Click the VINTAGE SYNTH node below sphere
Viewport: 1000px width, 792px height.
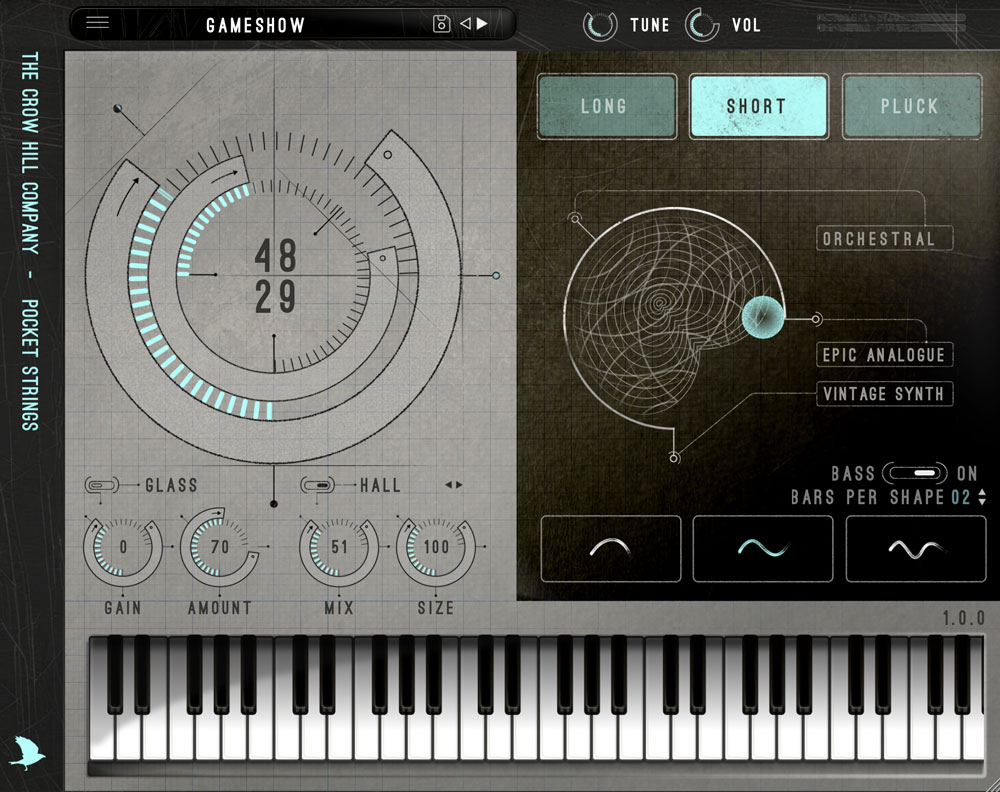click(x=674, y=457)
